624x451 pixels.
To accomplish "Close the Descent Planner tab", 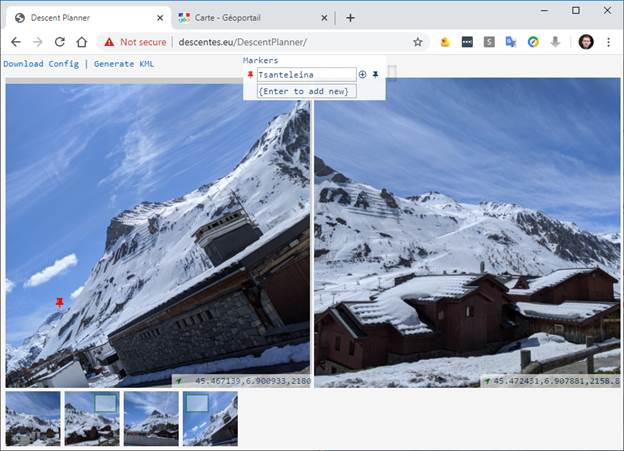I will 160,18.
